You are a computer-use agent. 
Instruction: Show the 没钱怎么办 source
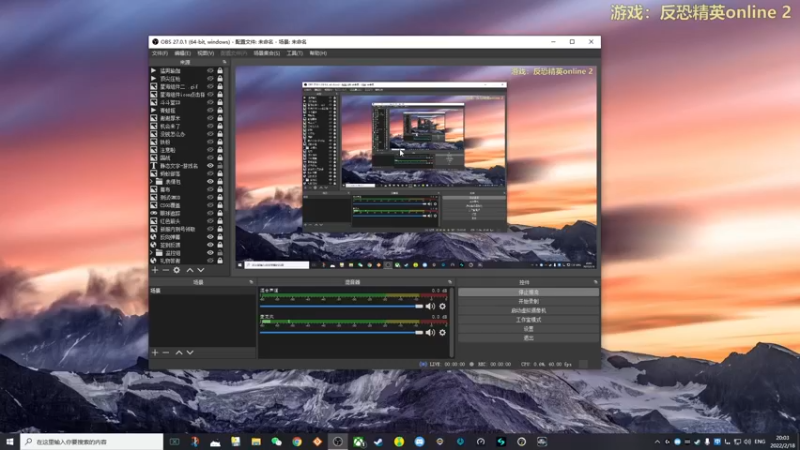click(x=210, y=134)
